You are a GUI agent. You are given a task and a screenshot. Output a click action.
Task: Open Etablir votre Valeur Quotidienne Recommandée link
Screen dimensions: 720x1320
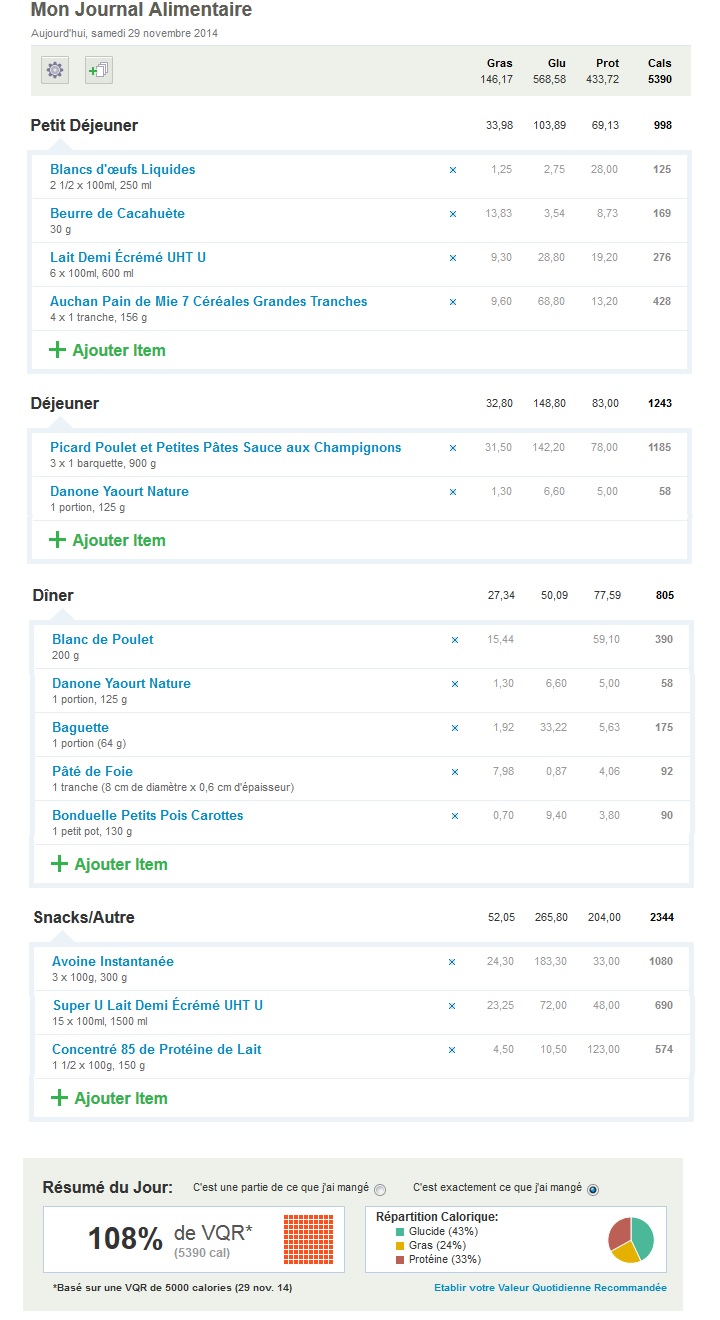pyautogui.click(x=550, y=1287)
